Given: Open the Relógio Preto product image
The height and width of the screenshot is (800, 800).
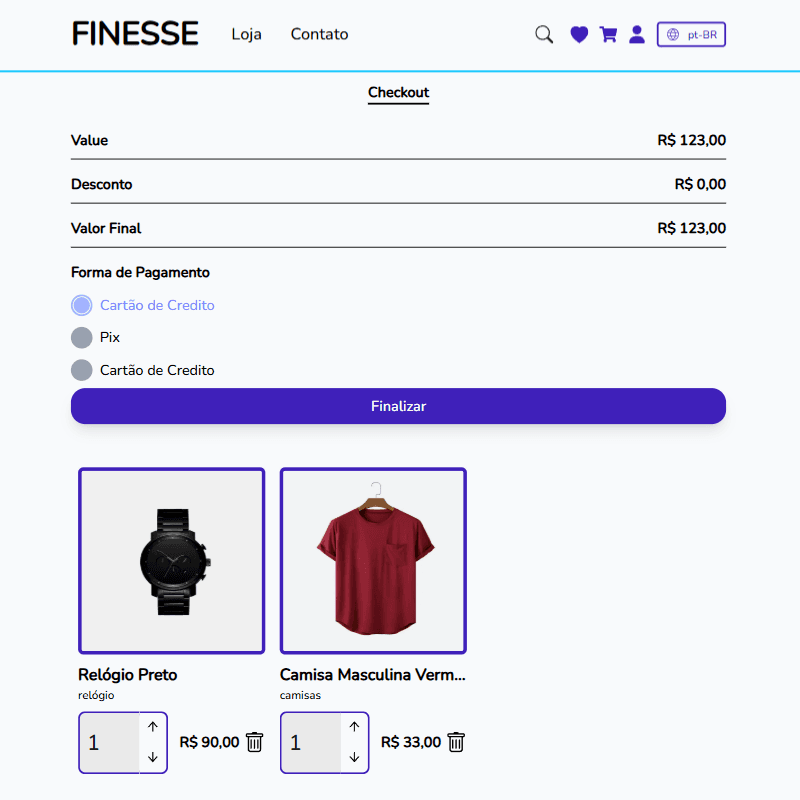Looking at the screenshot, I should [171, 561].
